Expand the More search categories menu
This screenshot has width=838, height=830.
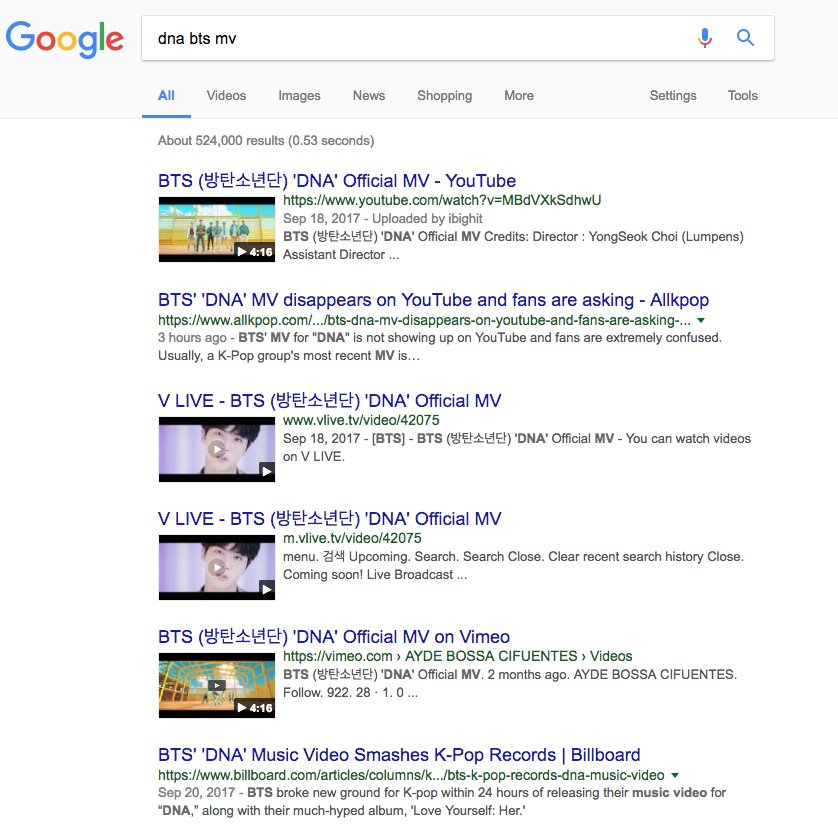pos(519,96)
